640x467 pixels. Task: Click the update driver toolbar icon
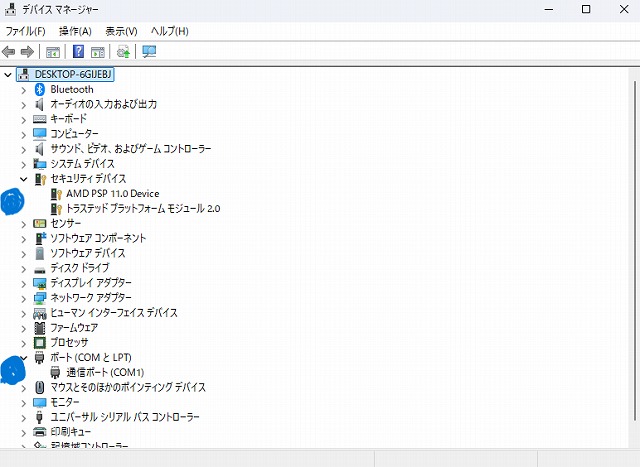click(123, 51)
